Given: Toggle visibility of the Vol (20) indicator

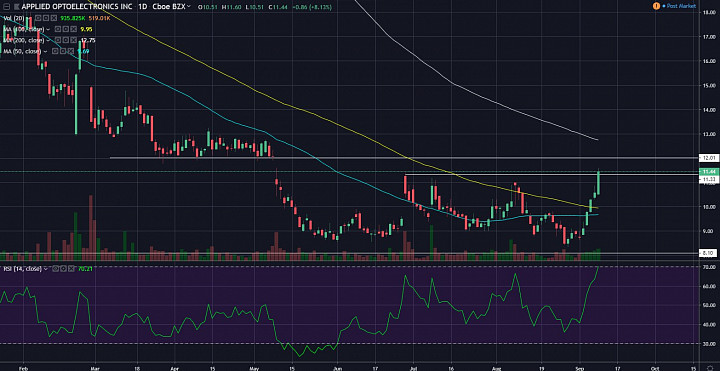Looking at the screenshot, I should point(38,18).
